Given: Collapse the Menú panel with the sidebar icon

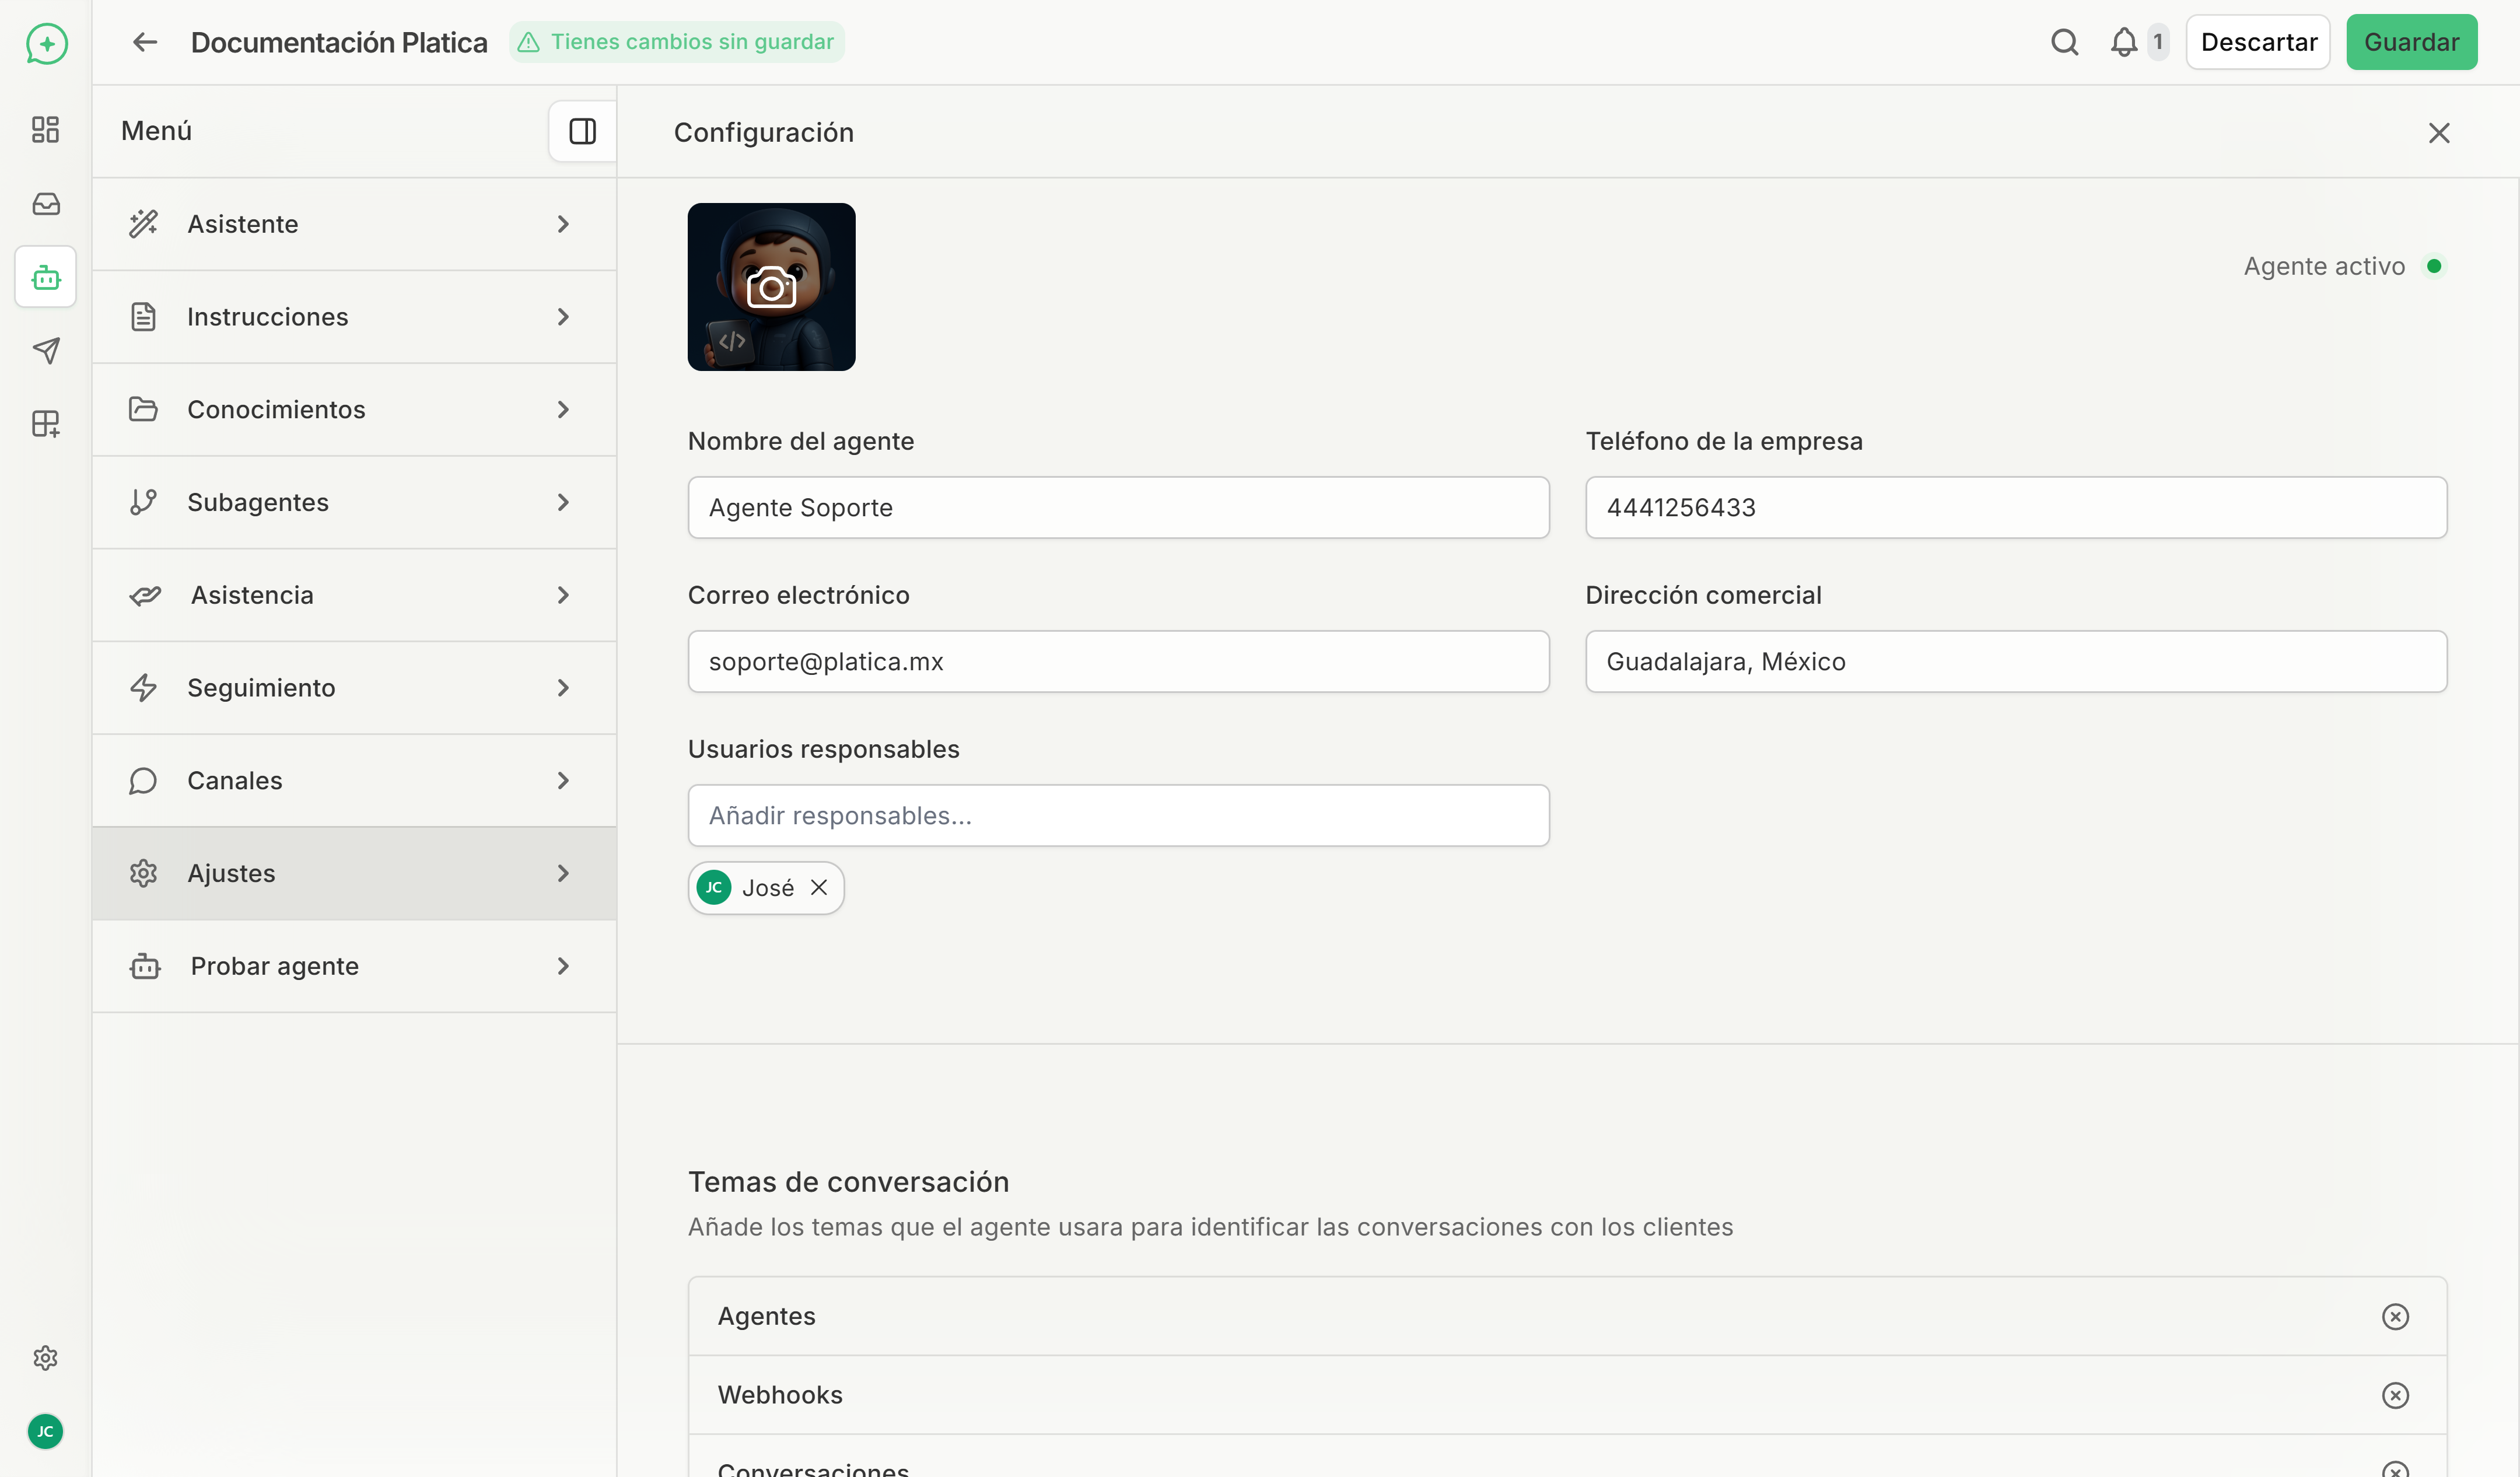Looking at the screenshot, I should [x=581, y=131].
